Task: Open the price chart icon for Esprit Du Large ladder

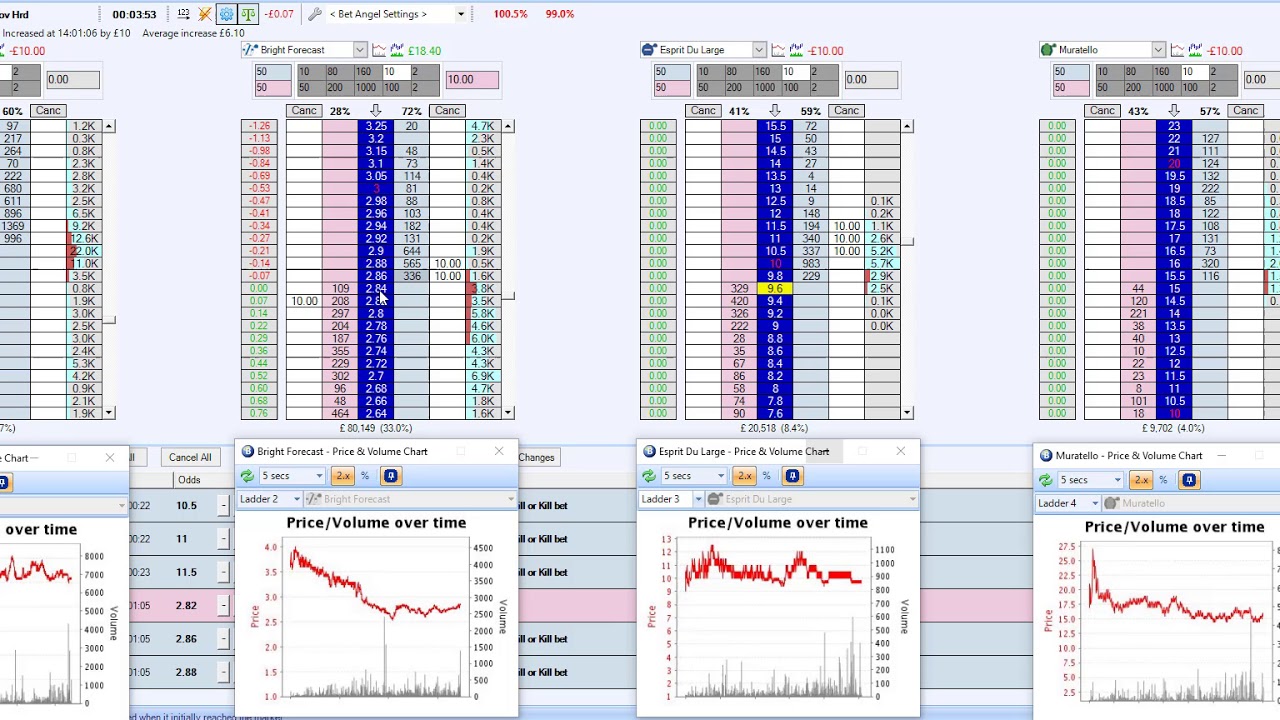Action: (779, 50)
